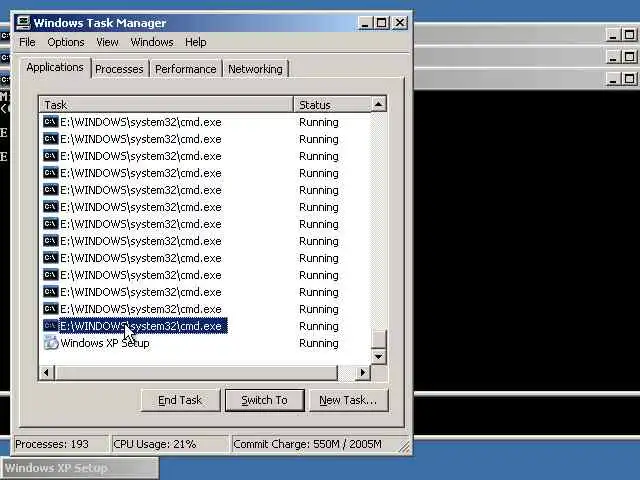640x480 pixels.
Task: Switch to the Applications tab
Action: pyautogui.click(x=55, y=67)
